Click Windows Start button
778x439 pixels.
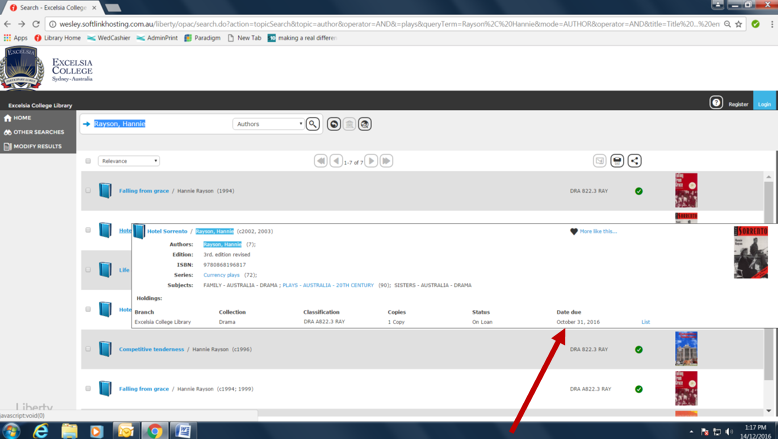[x=11, y=431]
